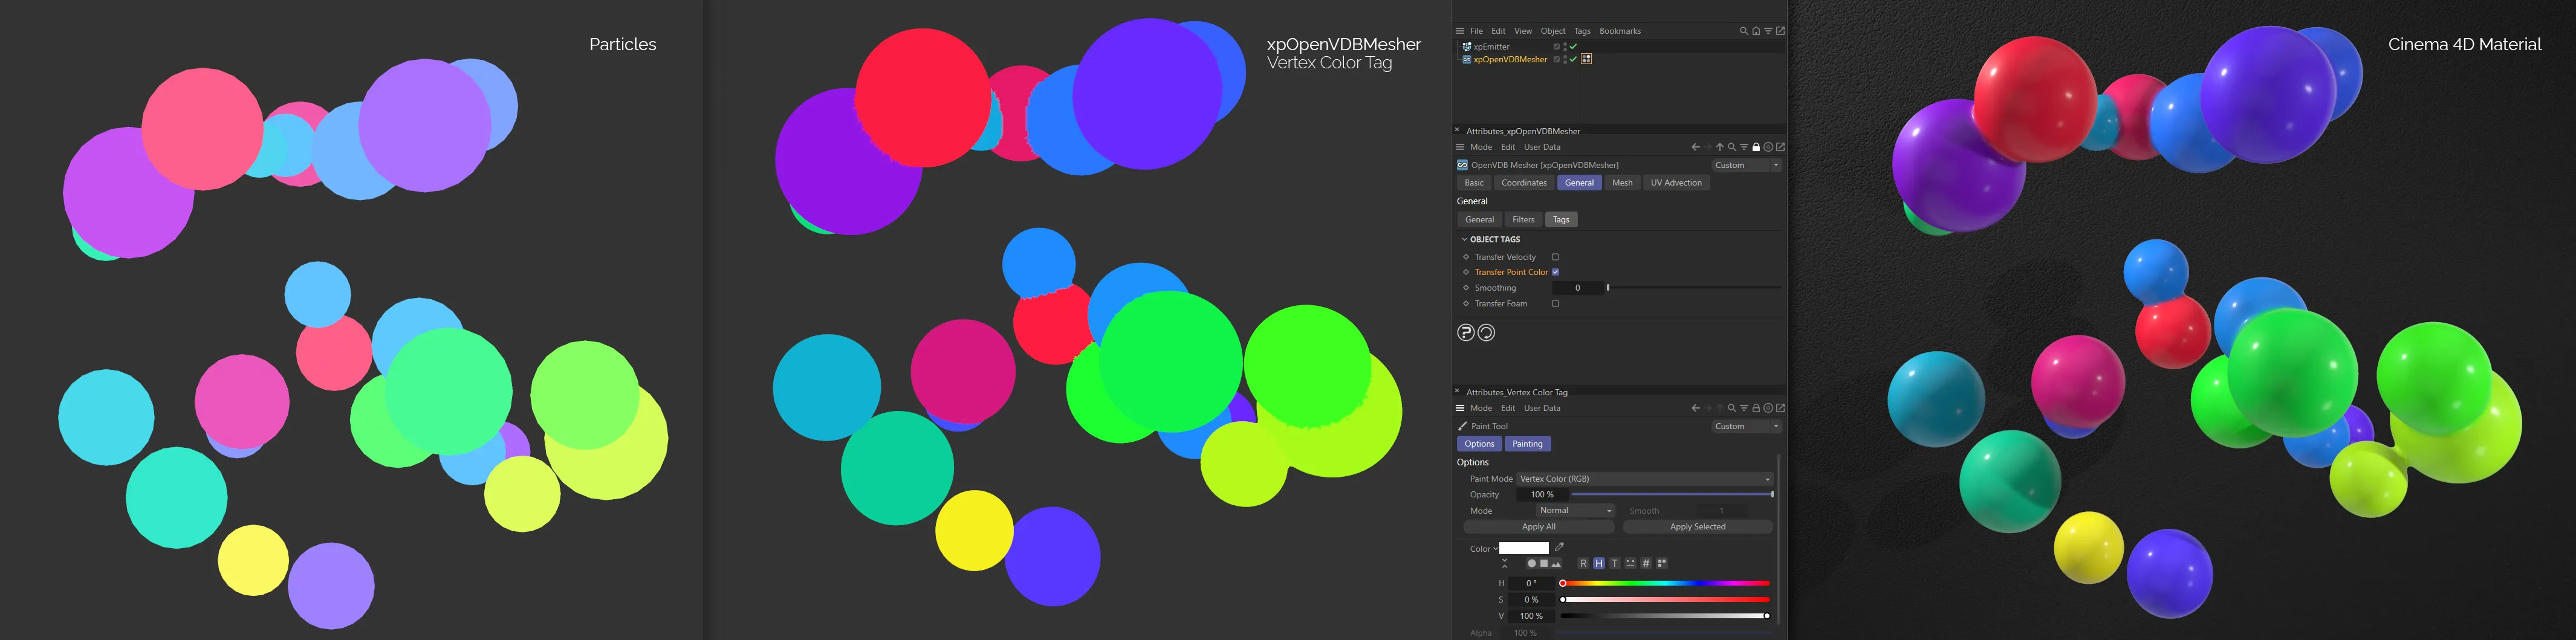Click the Apply Selected button
Screen dimensions: 2576x640
click(1697, 526)
